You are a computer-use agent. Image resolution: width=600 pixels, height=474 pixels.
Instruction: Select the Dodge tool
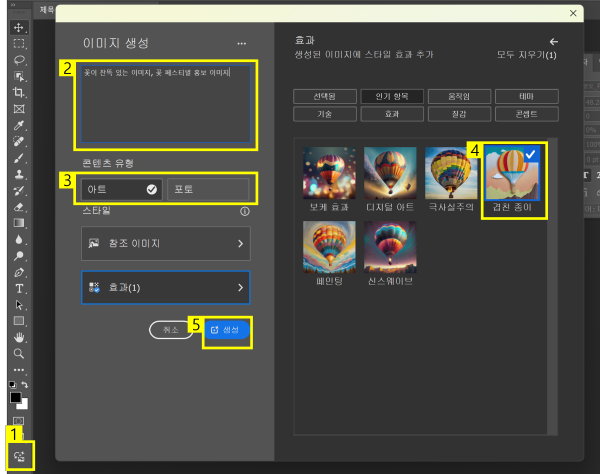[x=18, y=256]
